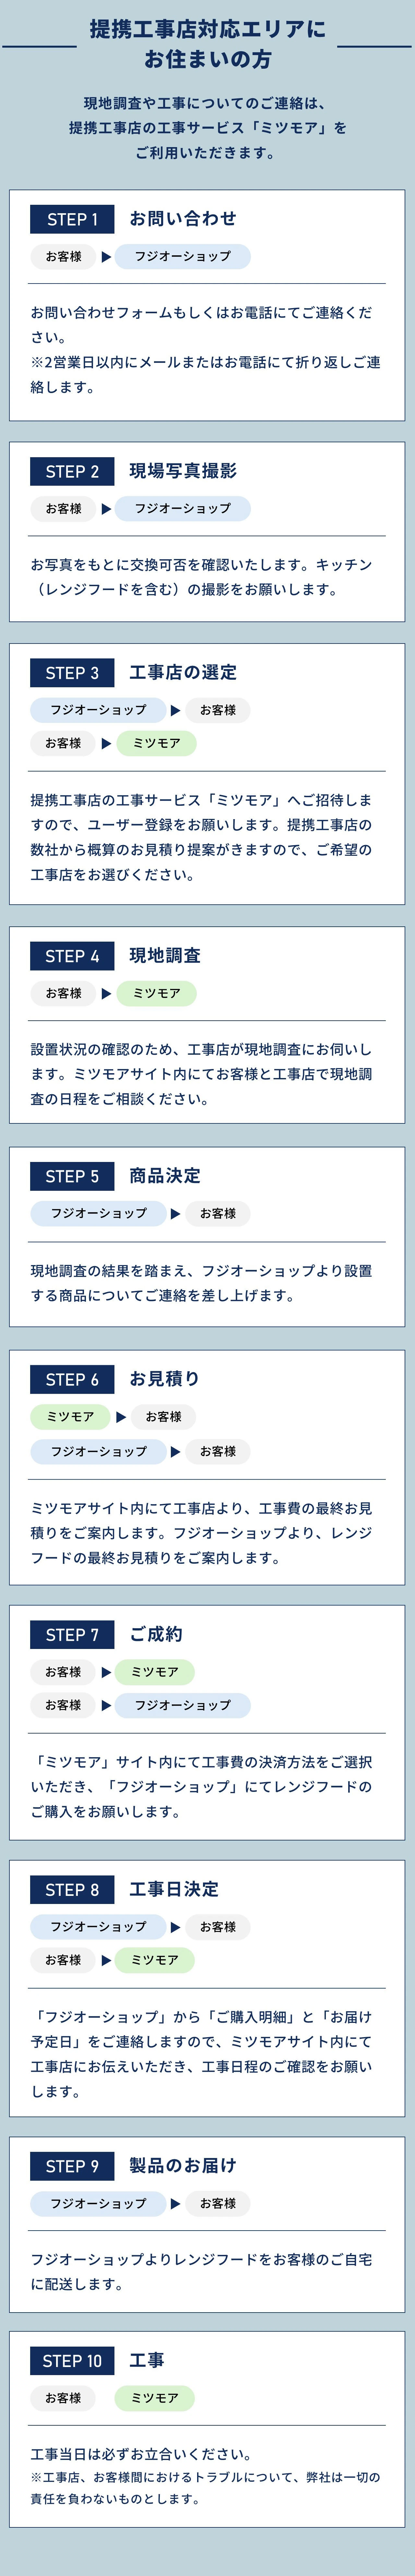Click the ご成約 heading
This screenshot has height=2576, width=415.
(156, 1634)
